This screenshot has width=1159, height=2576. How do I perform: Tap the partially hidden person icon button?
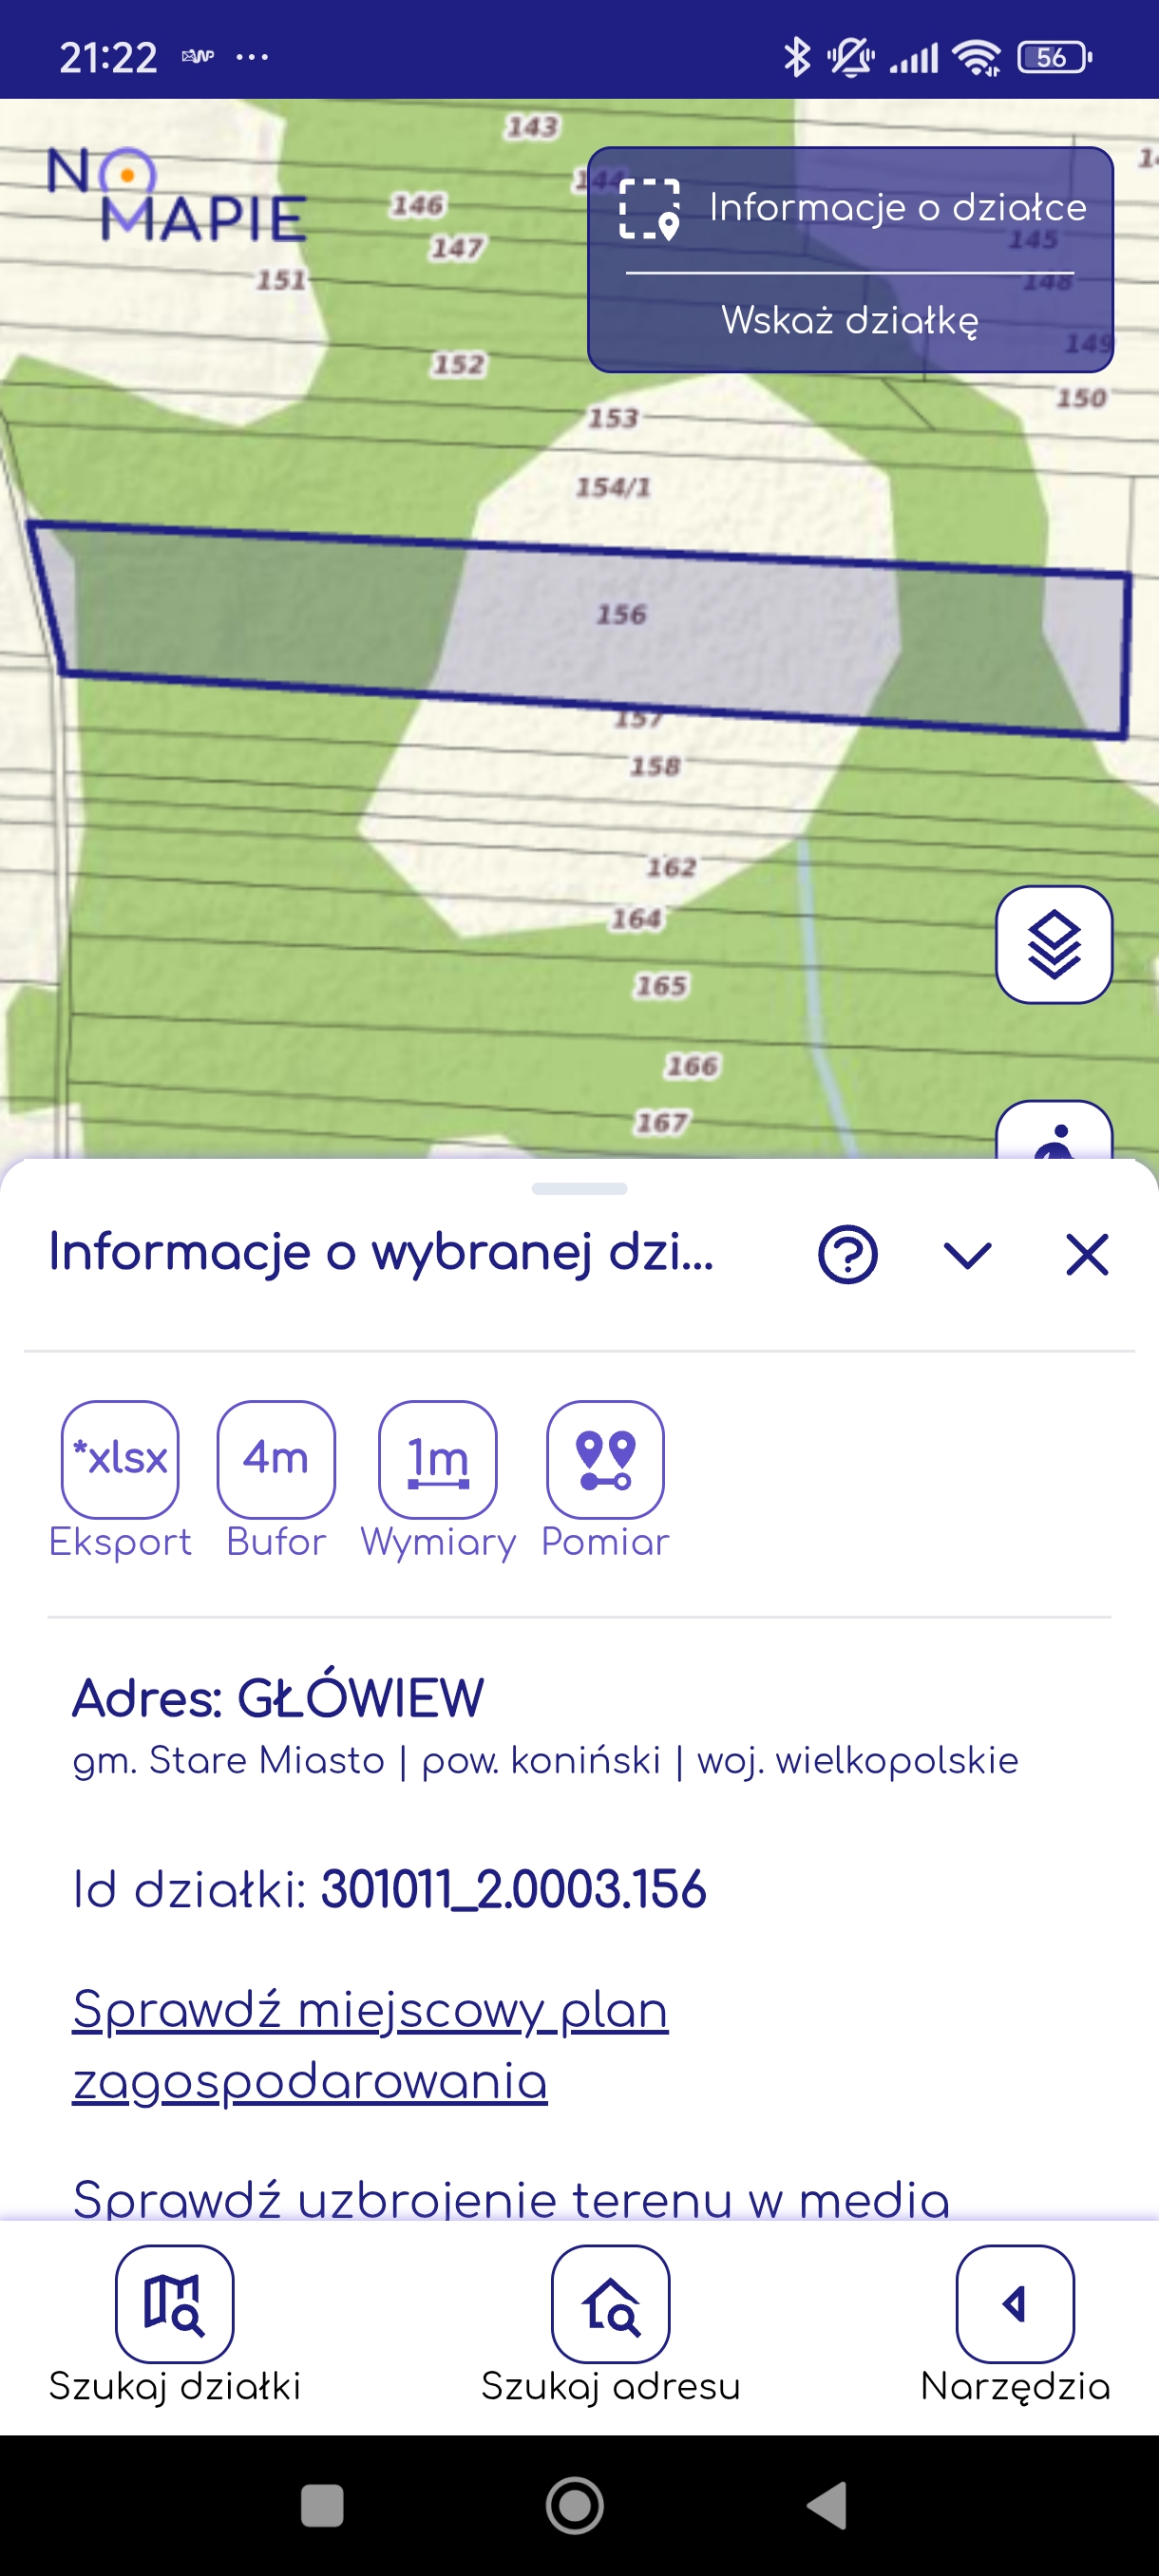tap(1054, 1134)
